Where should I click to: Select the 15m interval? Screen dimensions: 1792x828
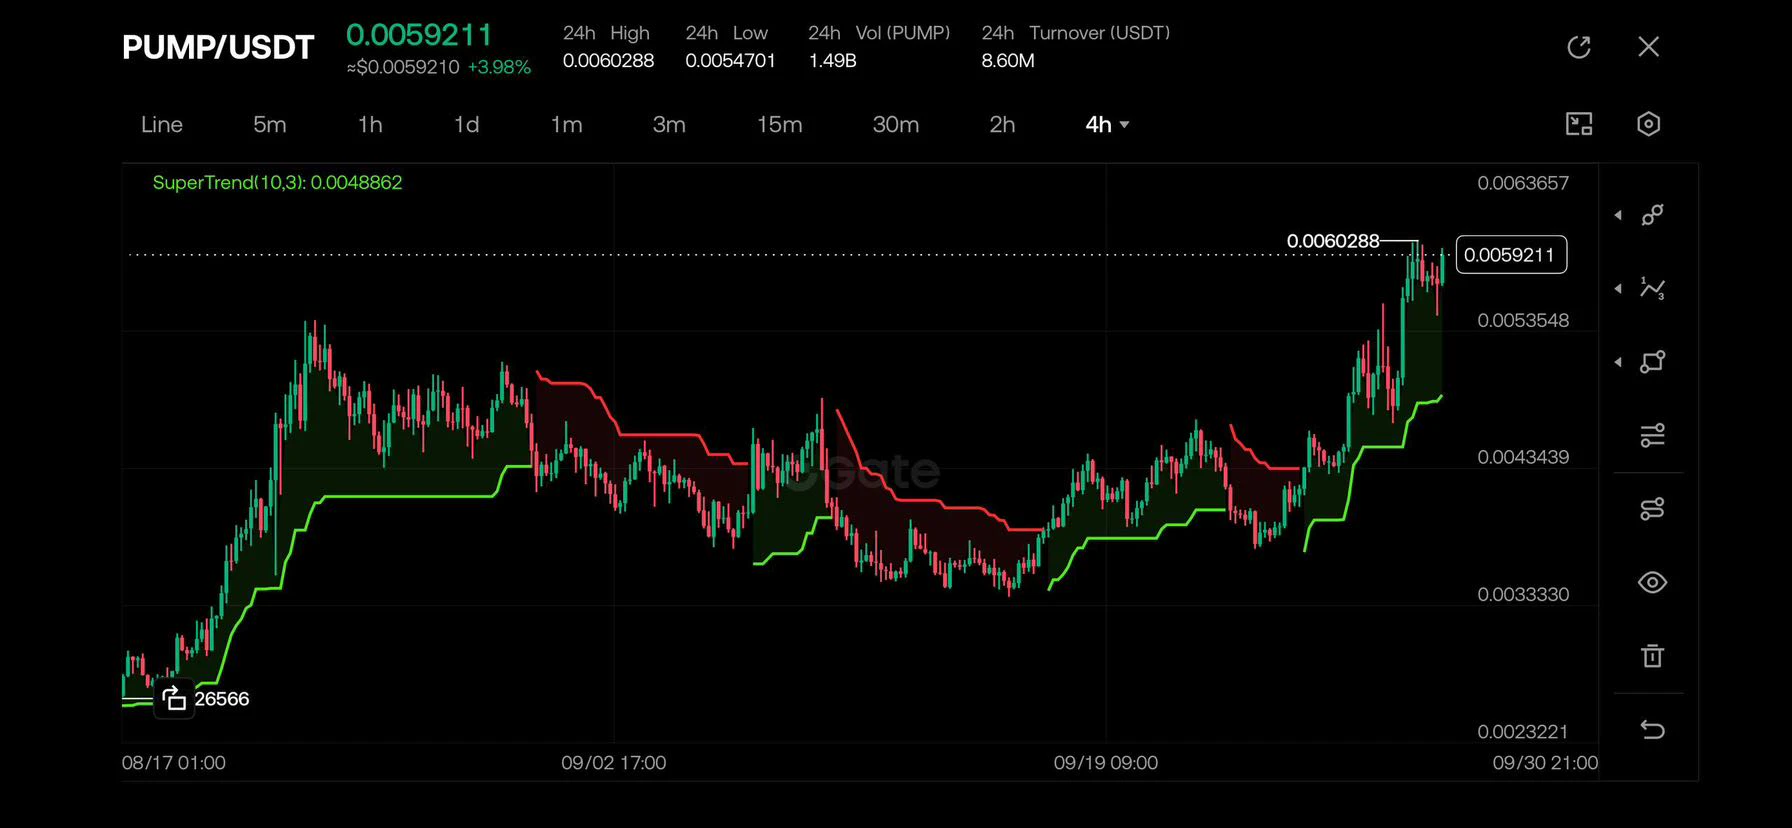(x=780, y=124)
